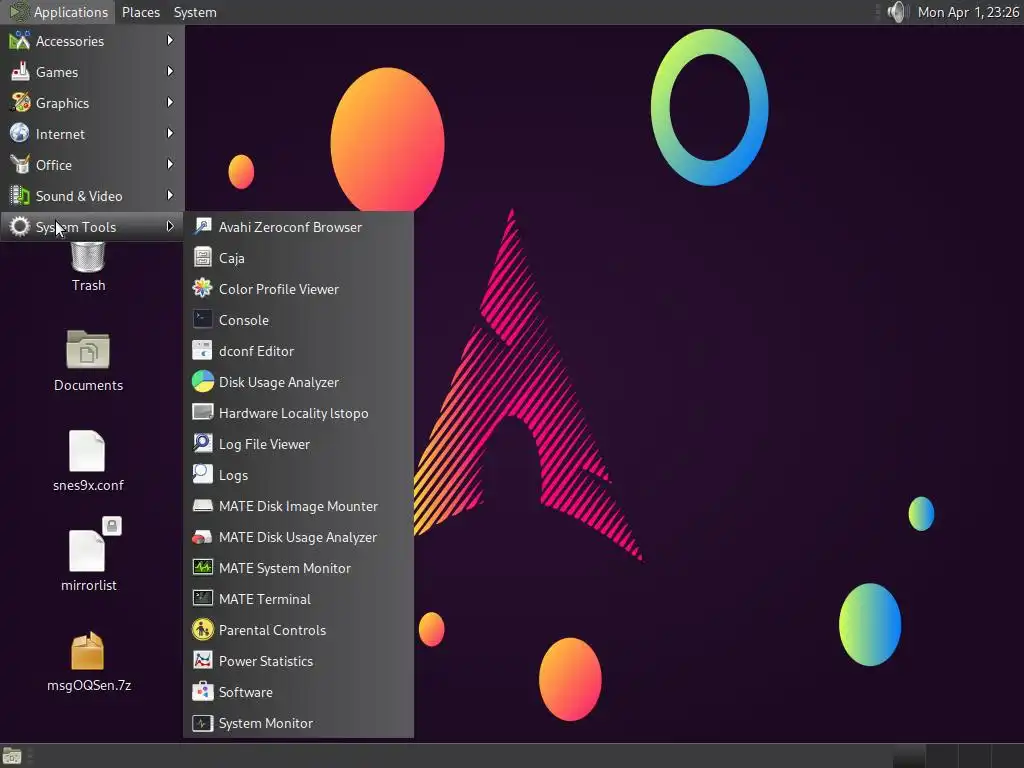This screenshot has width=1024, height=768.
Task: Click the Hardware Locality lstopo icon
Action: 202,413
